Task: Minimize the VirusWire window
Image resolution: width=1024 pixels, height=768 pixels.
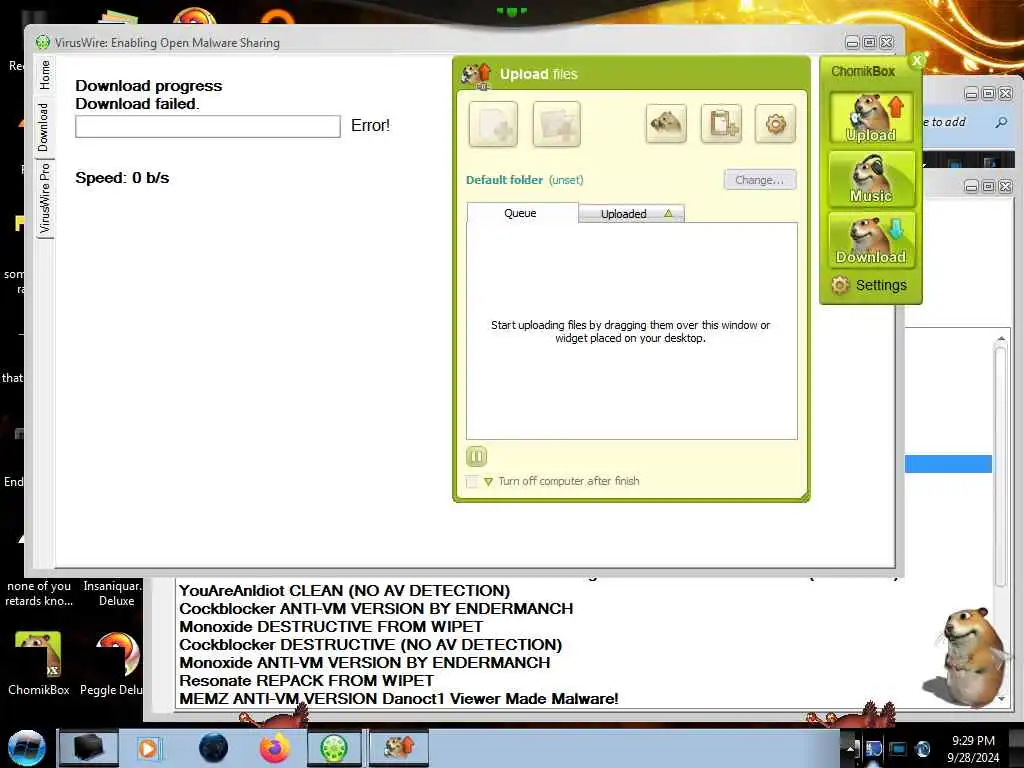Action: point(852,42)
